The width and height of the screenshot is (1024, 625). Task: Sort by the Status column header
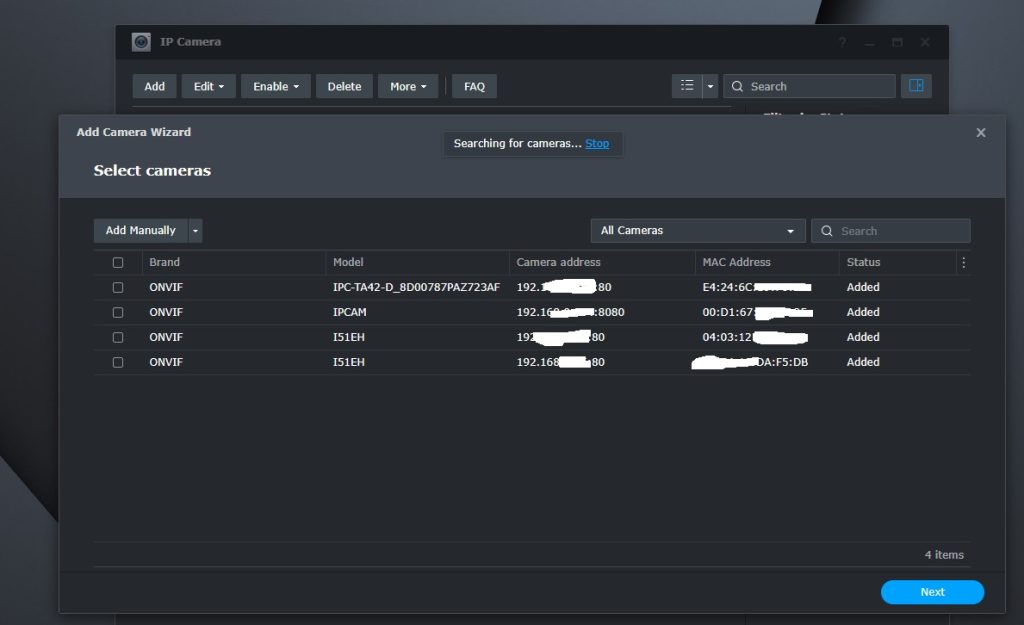coord(863,262)
